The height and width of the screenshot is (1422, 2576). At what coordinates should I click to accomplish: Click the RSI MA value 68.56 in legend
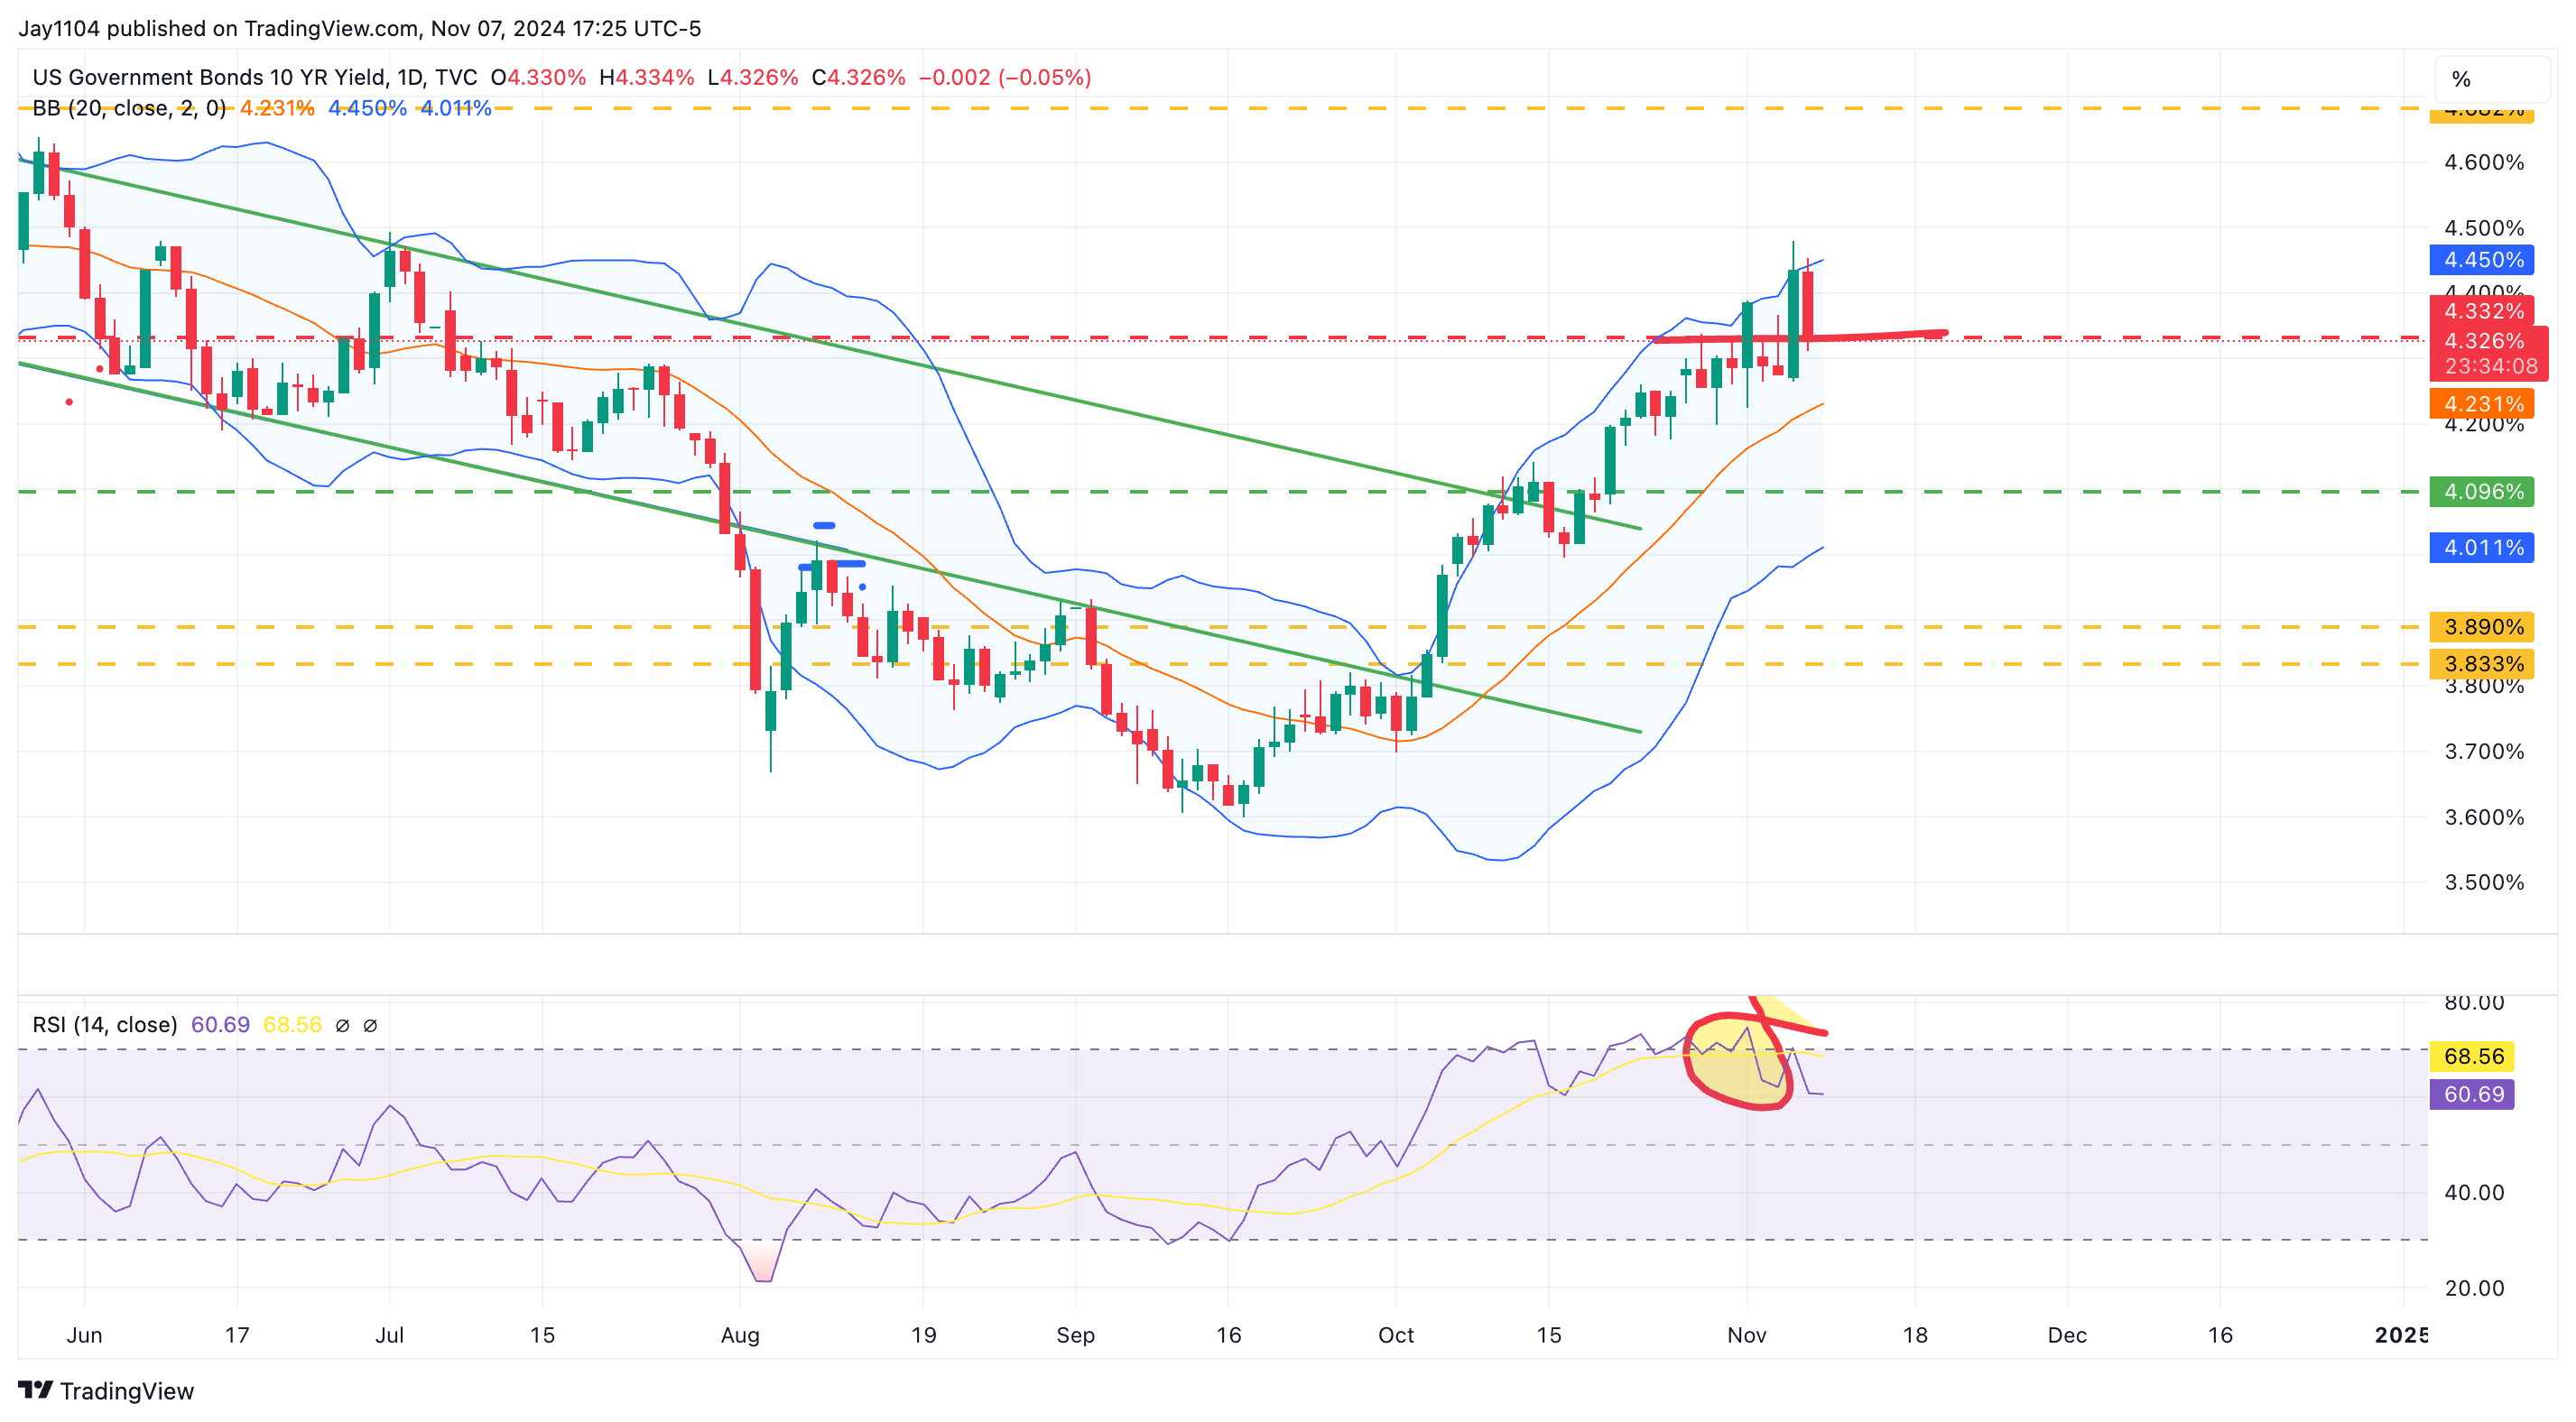(x=292, y=1025)
